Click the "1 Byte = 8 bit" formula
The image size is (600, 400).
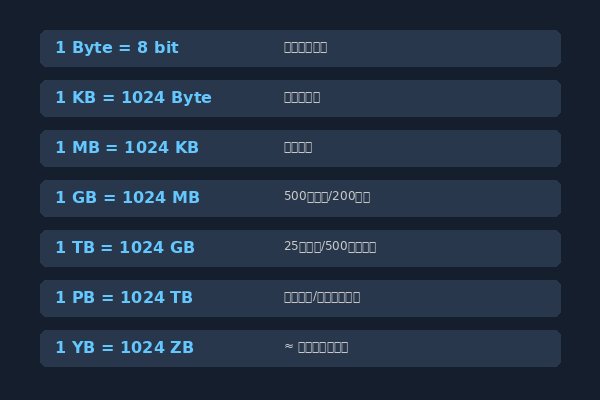click(117, 48)
